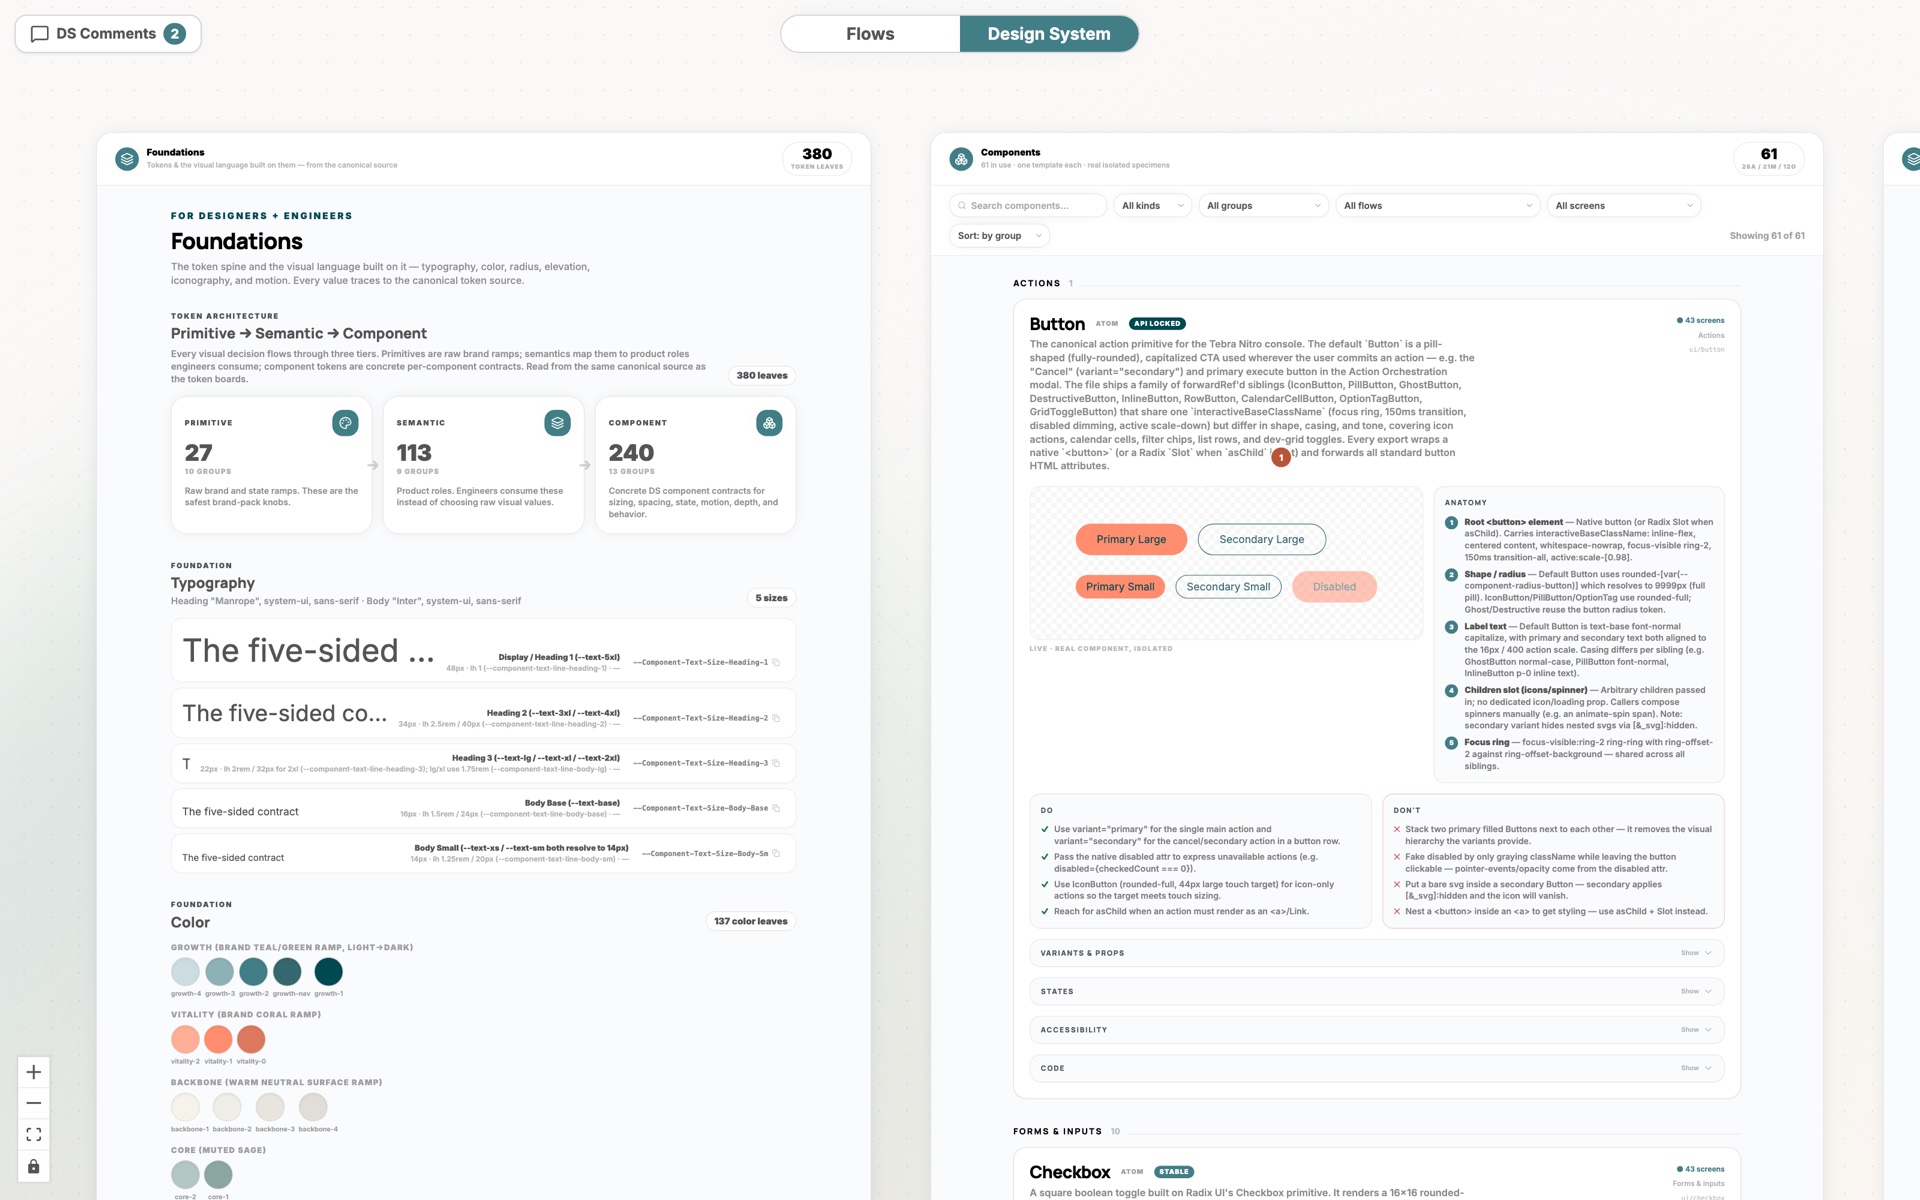Image resolution: width=1920 pixels, height=1200 pixels.
Task: Click the Secondary Large button specimen
Action: coord(1262,539)
